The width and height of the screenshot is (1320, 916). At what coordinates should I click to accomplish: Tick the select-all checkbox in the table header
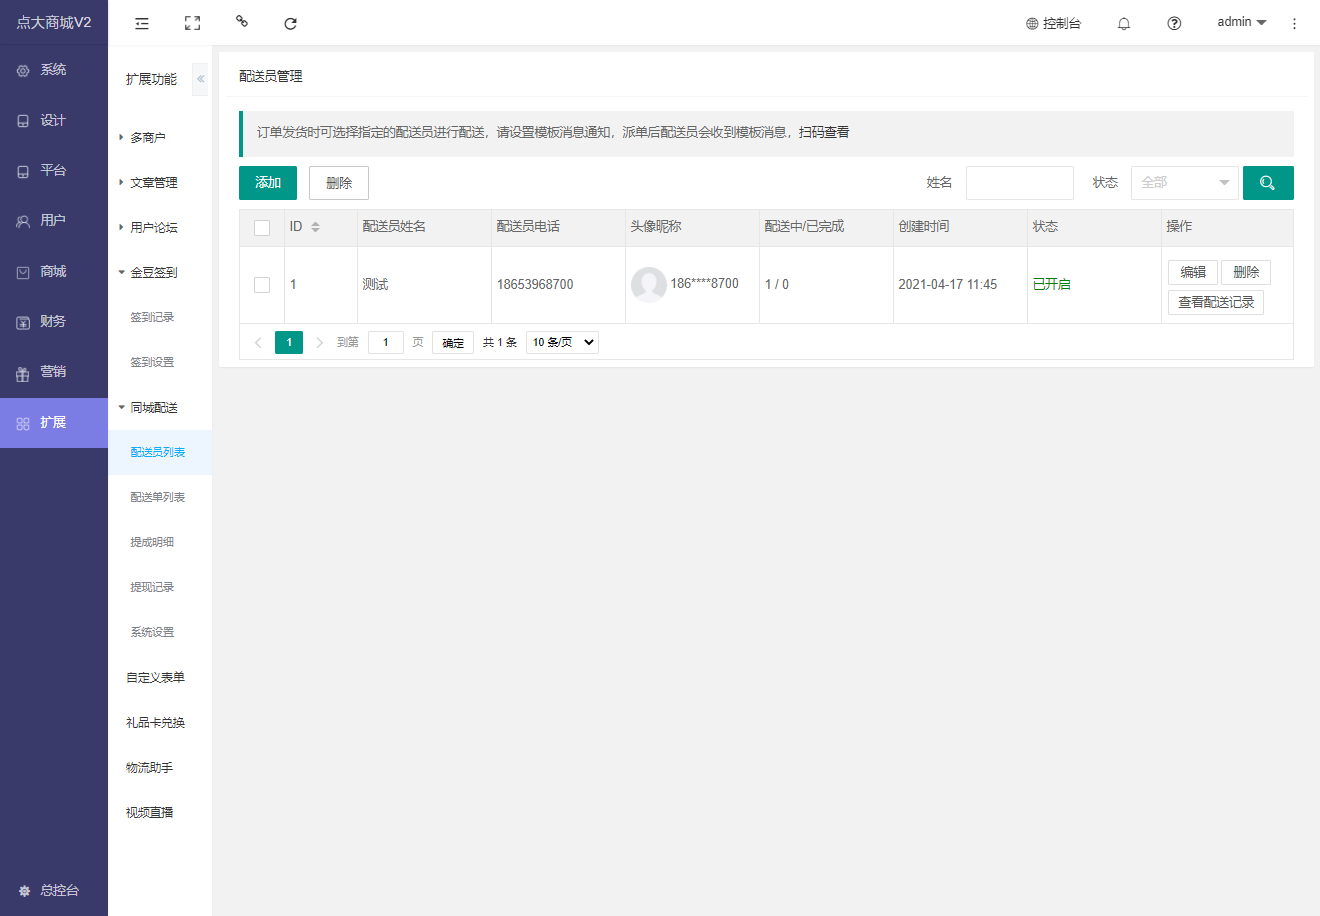pos(262,228)
